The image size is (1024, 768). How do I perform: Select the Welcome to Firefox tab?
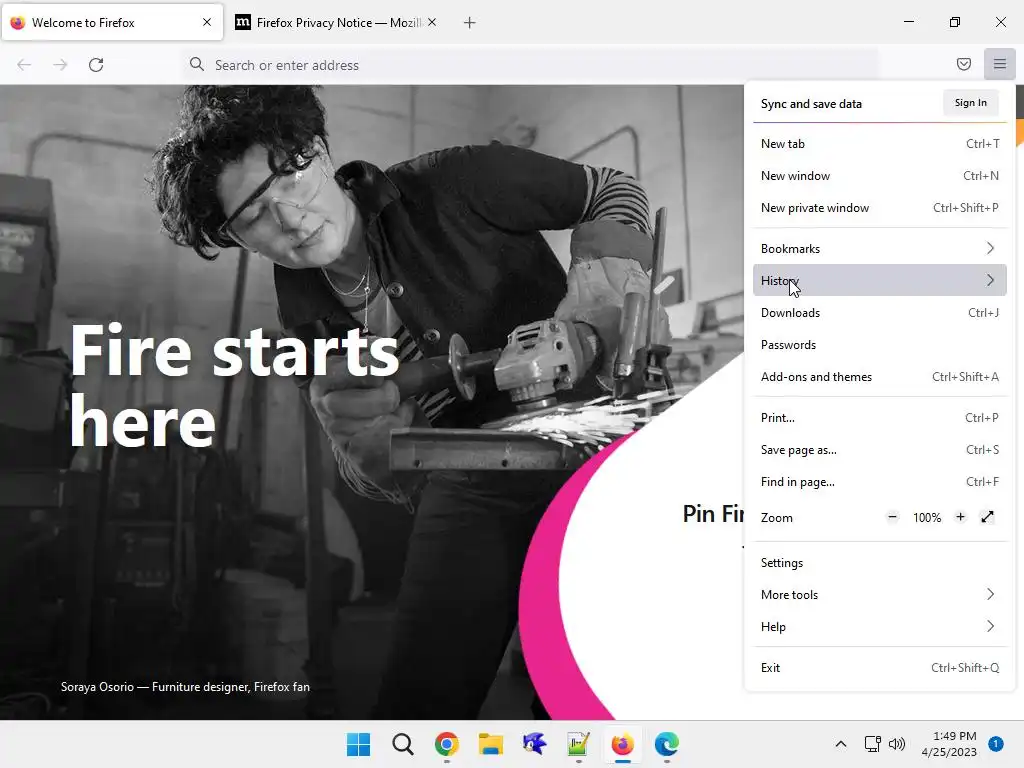[112, 23]
